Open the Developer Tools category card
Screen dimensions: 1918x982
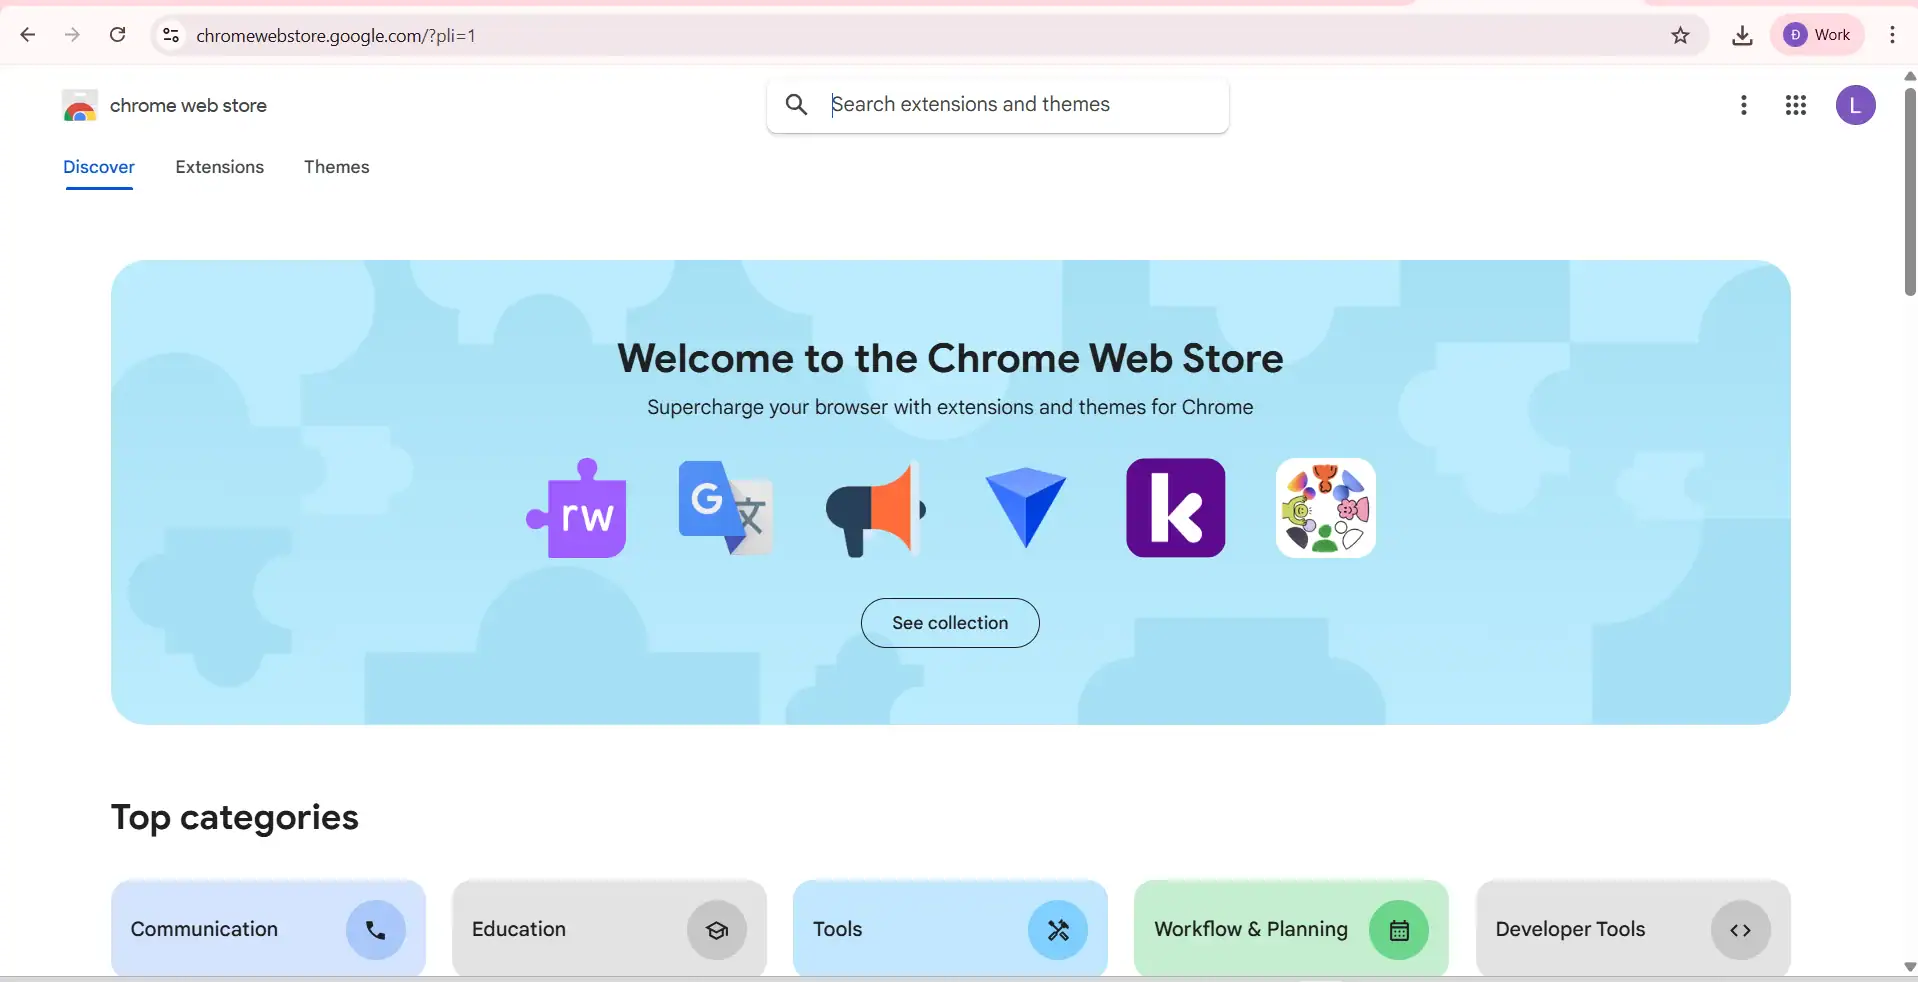(1633, 929)
